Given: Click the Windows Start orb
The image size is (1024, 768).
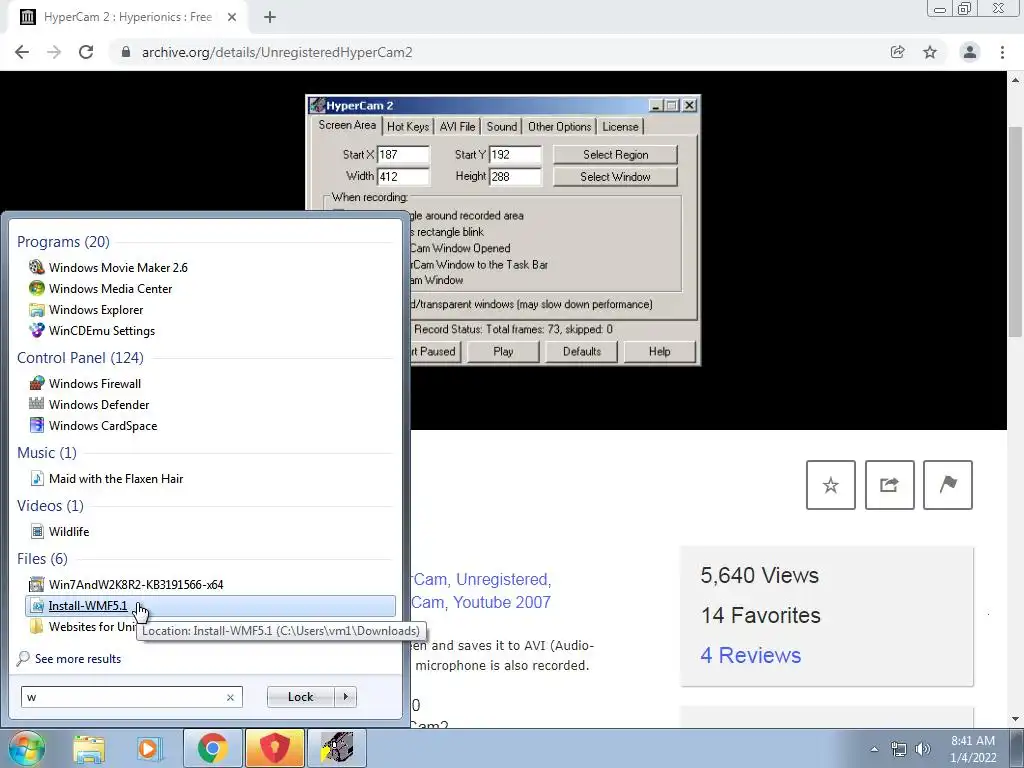Looking at the screenshot, I should 27,748.
